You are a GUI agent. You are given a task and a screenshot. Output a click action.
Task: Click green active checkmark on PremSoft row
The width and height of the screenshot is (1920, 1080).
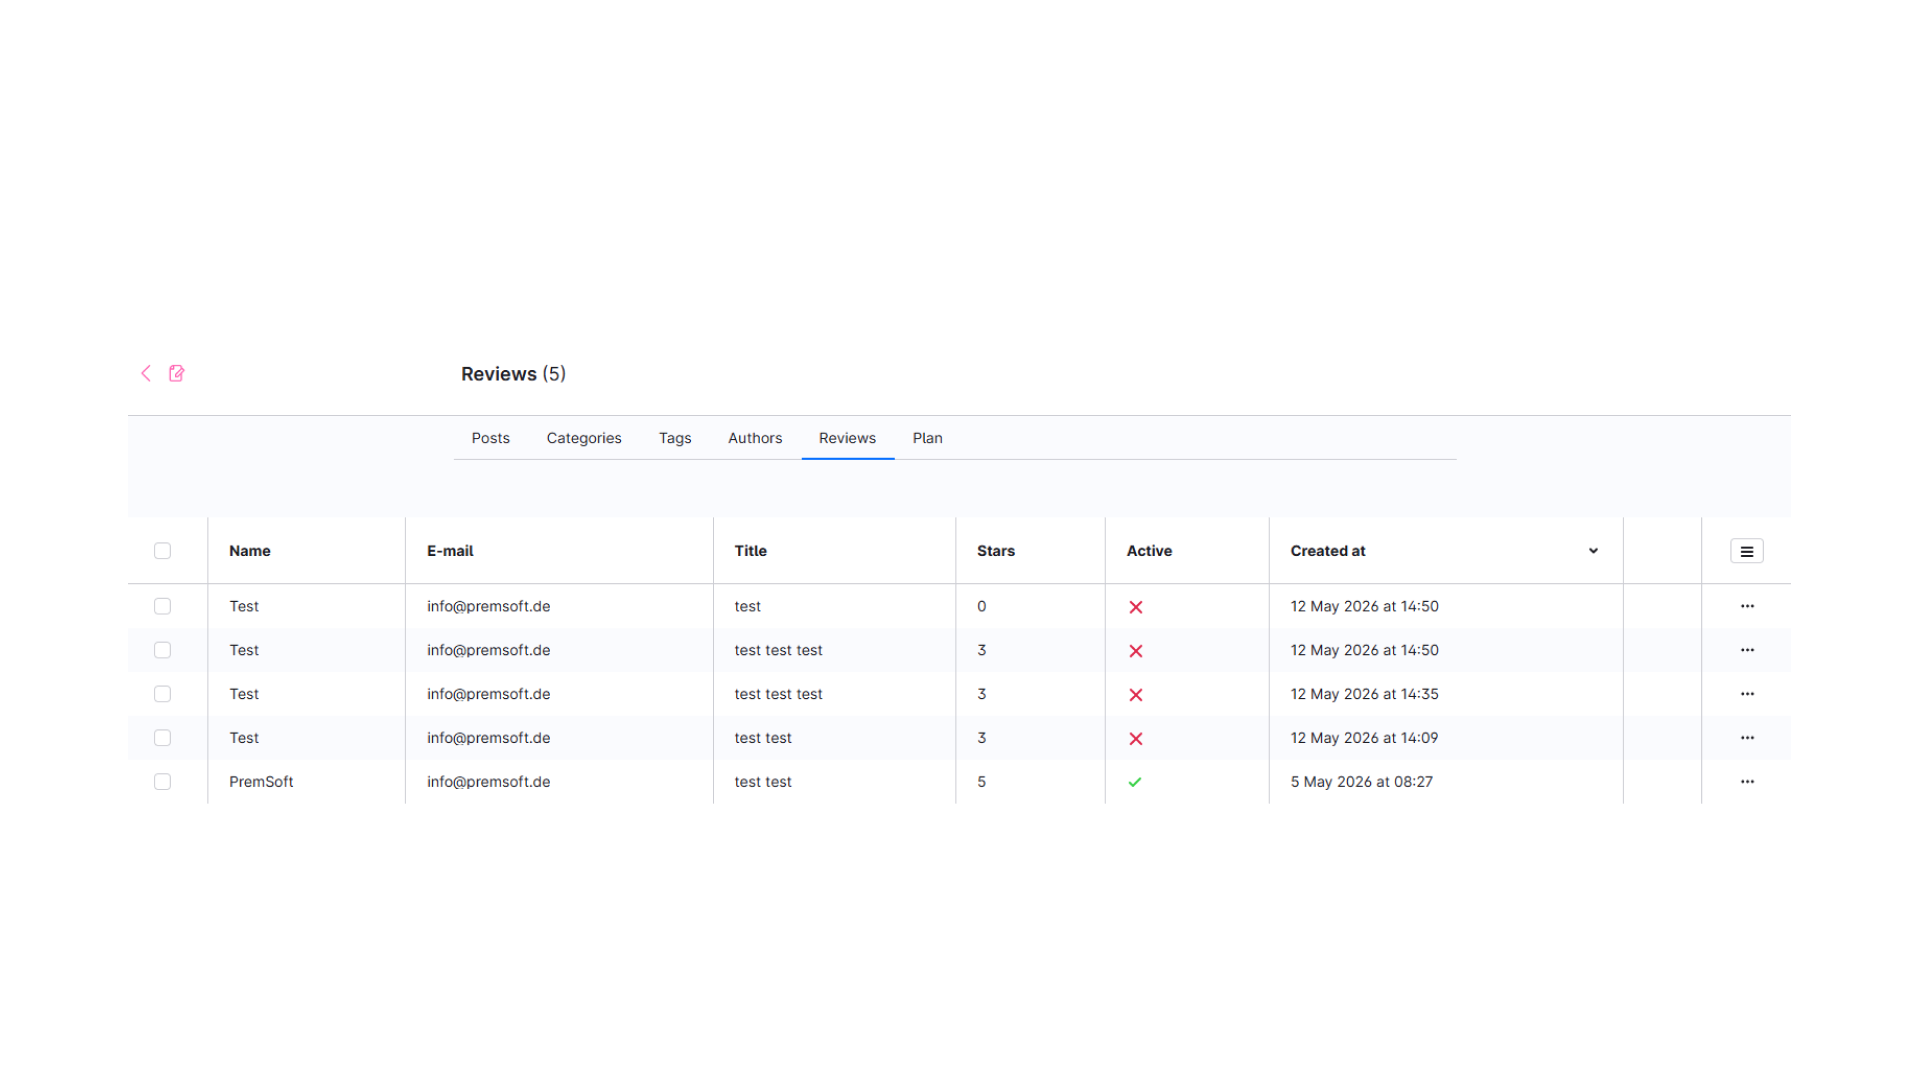1135,782
